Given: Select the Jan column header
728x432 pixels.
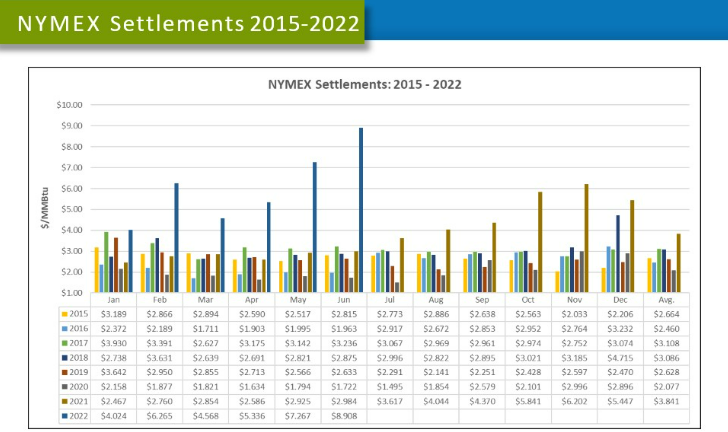Looking at the screenshot, I should coord(115,299).
